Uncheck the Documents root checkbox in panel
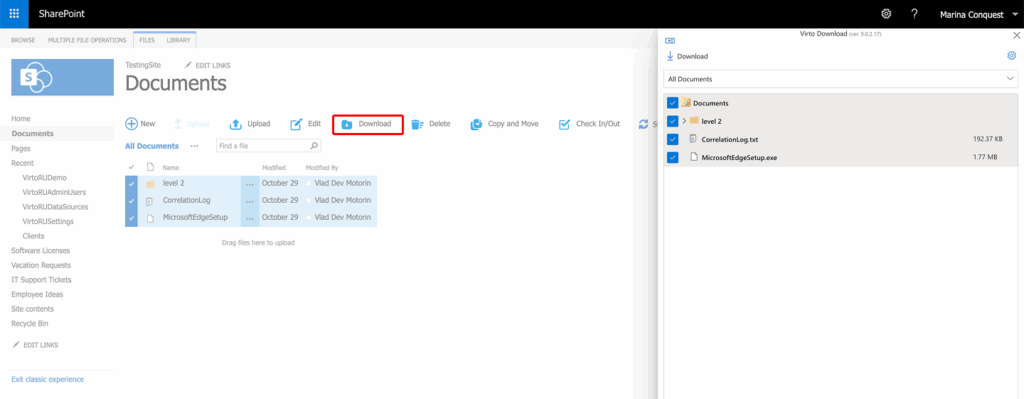The height and width of the screenshot is (399, 1024). point(673,103)
